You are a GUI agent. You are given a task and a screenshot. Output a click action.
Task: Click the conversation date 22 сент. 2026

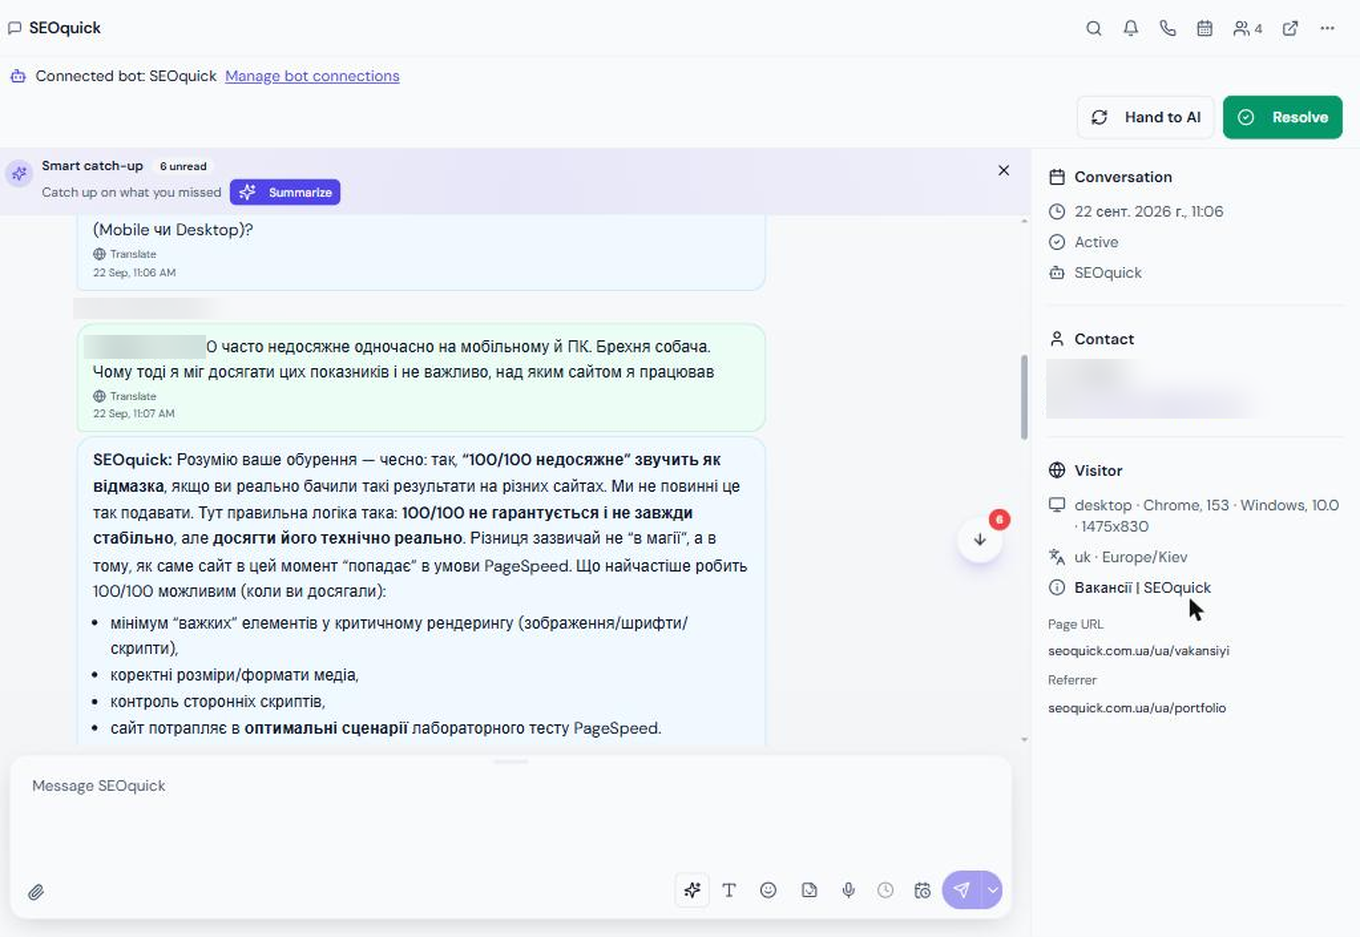pos(1148,211)
